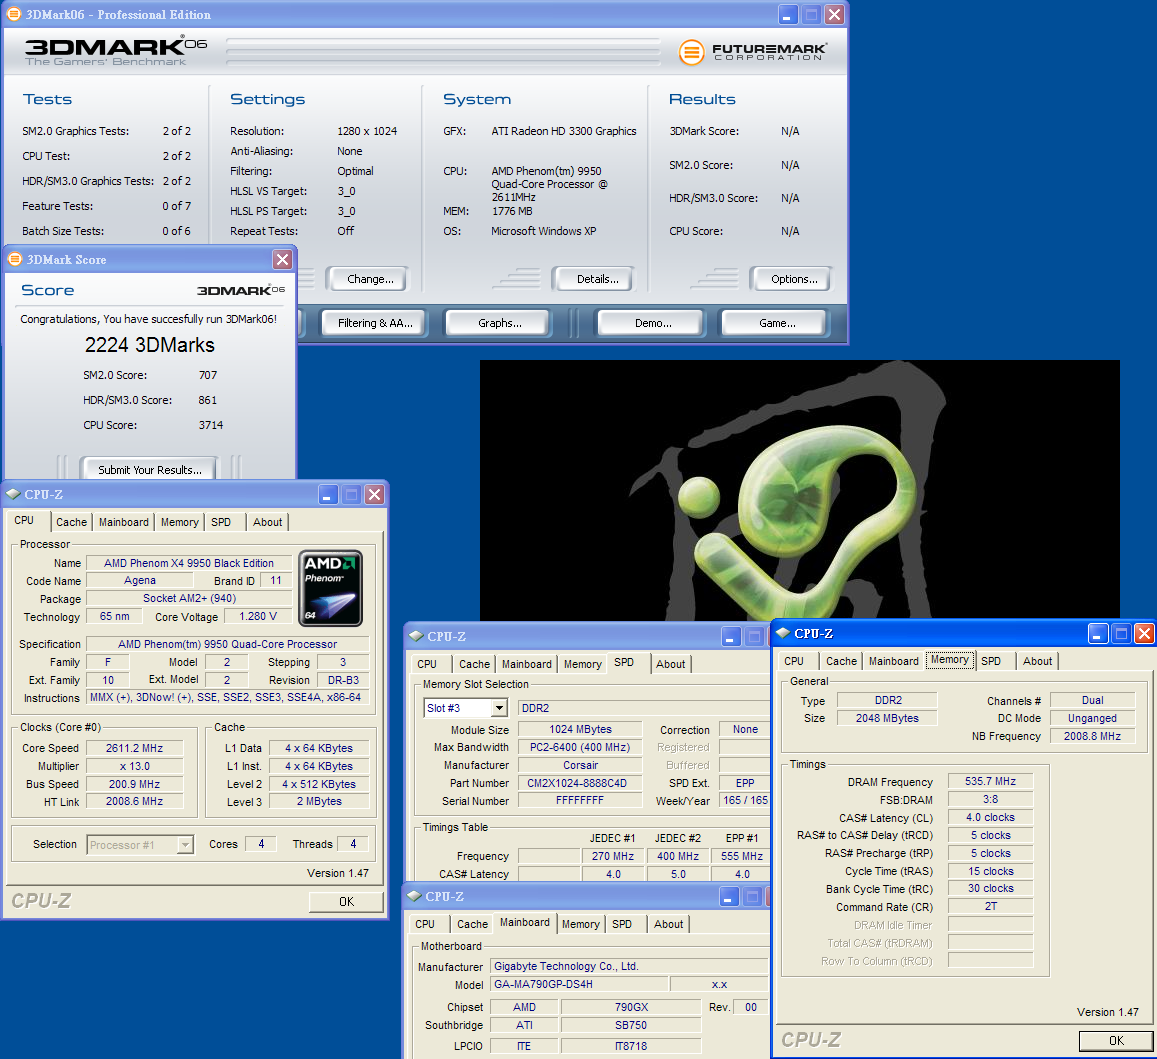The image size is (1157, 1059).
Task: Minimize the CPU-Z window showing Phenom processor
Action: (x=328, y=495)
